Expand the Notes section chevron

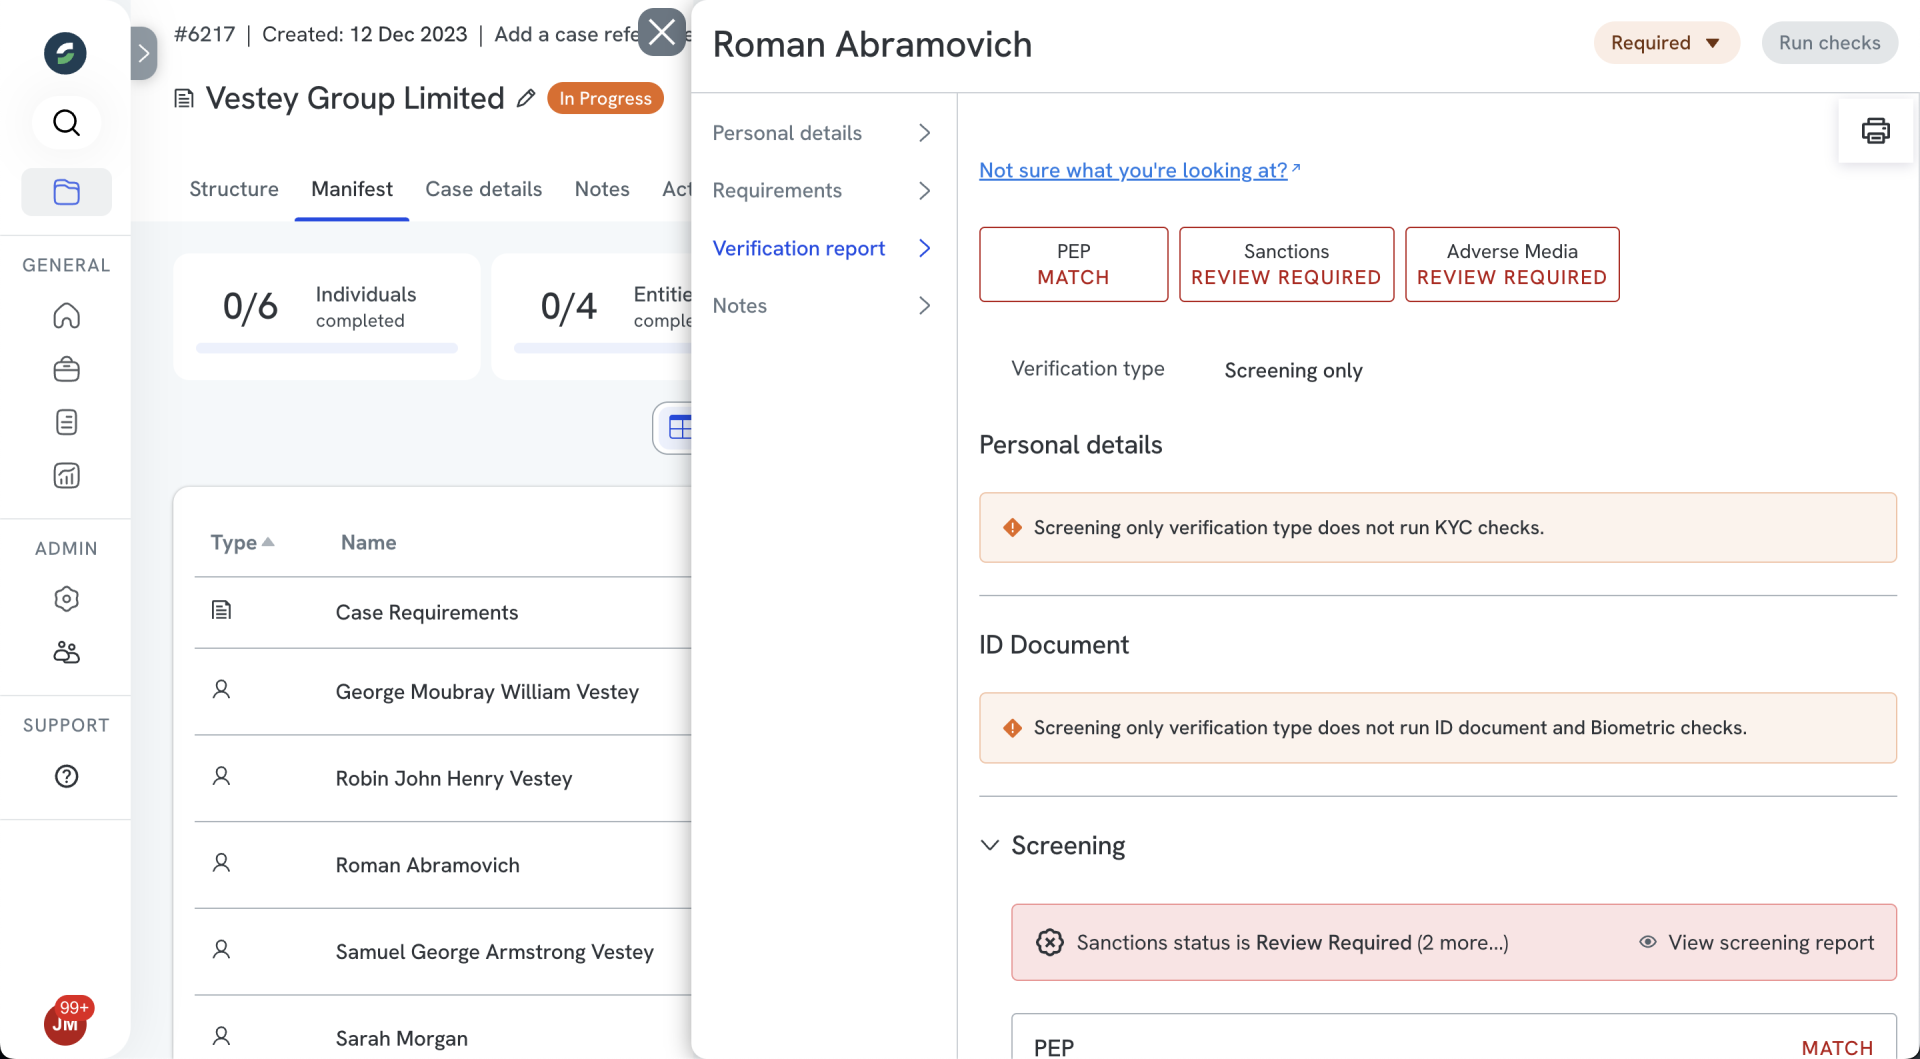tap(924, 306)
